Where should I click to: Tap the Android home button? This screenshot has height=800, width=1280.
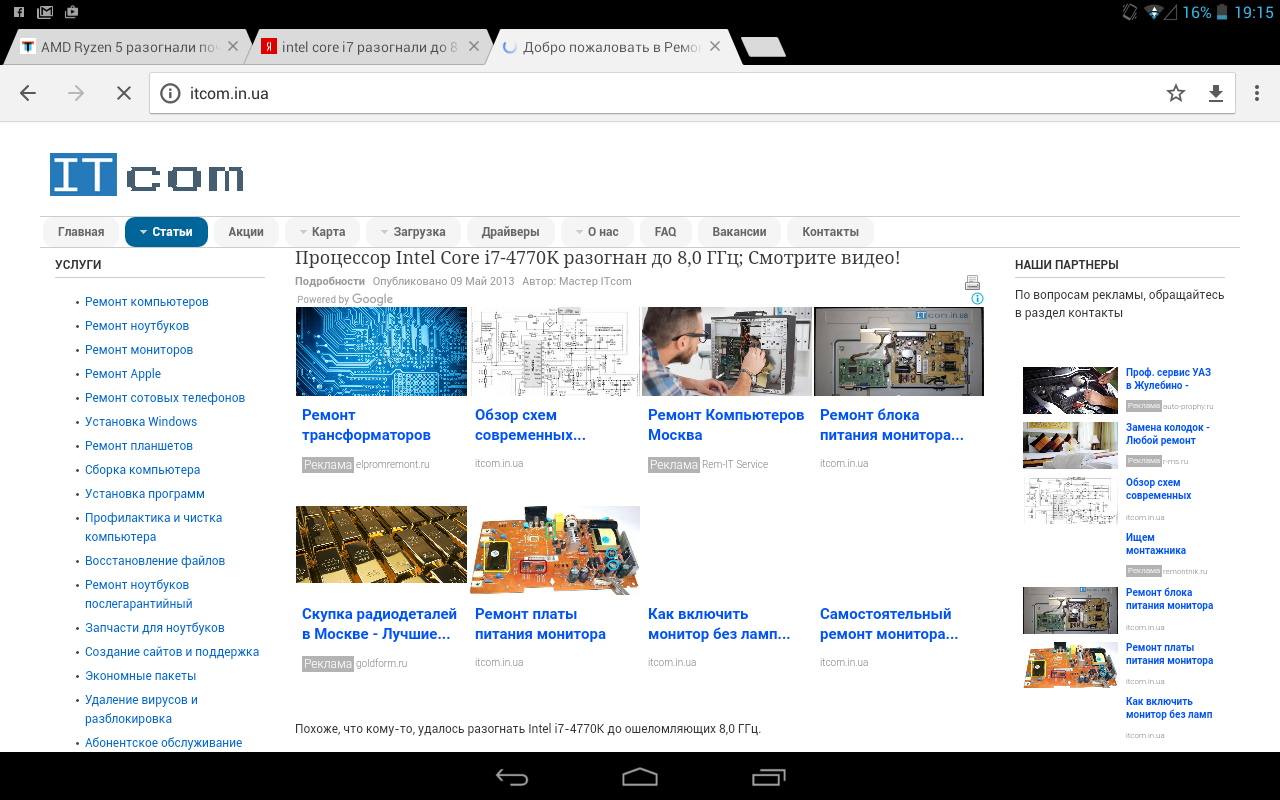(640, 777)
